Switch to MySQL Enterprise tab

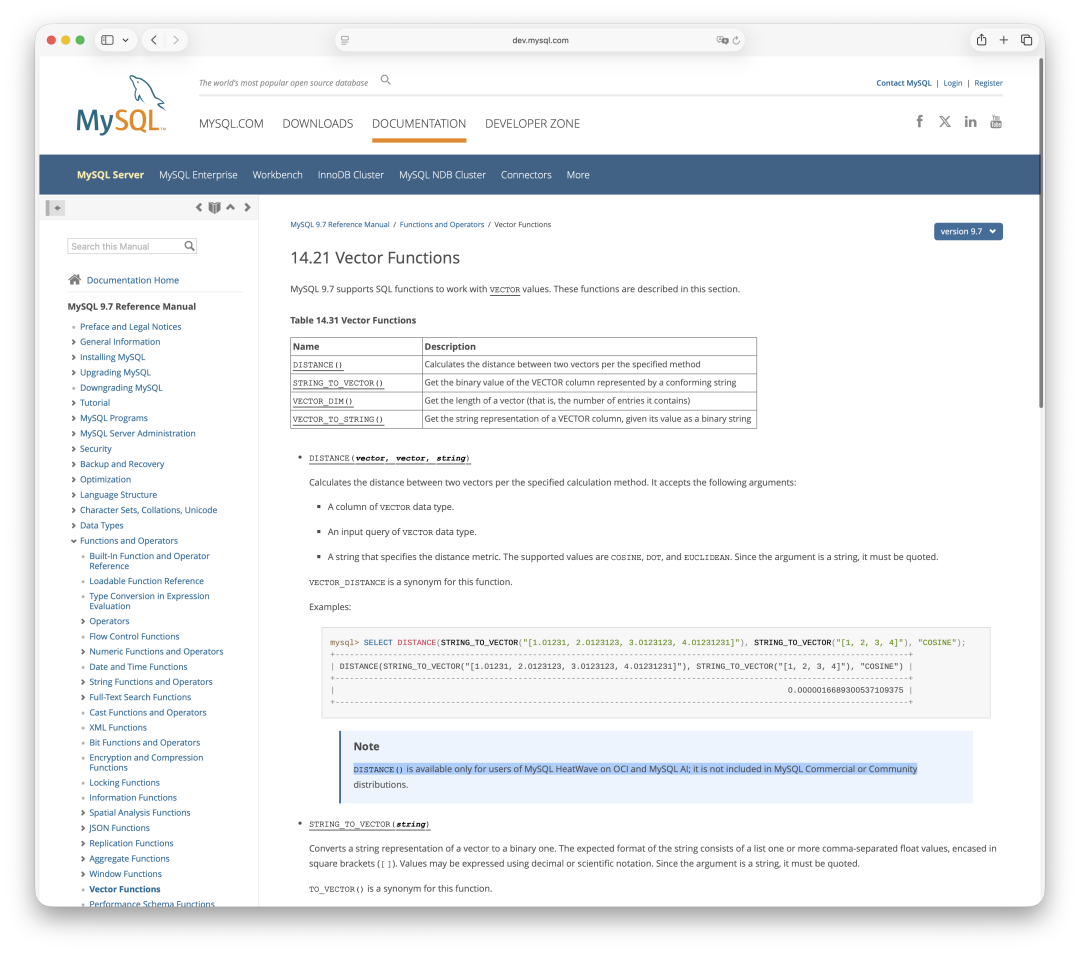pos(198,175)
